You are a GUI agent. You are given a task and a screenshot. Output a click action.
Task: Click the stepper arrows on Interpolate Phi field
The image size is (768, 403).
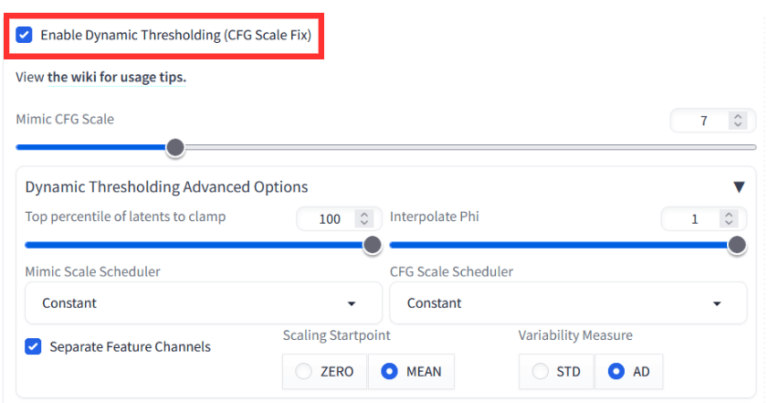click(731, 218)
